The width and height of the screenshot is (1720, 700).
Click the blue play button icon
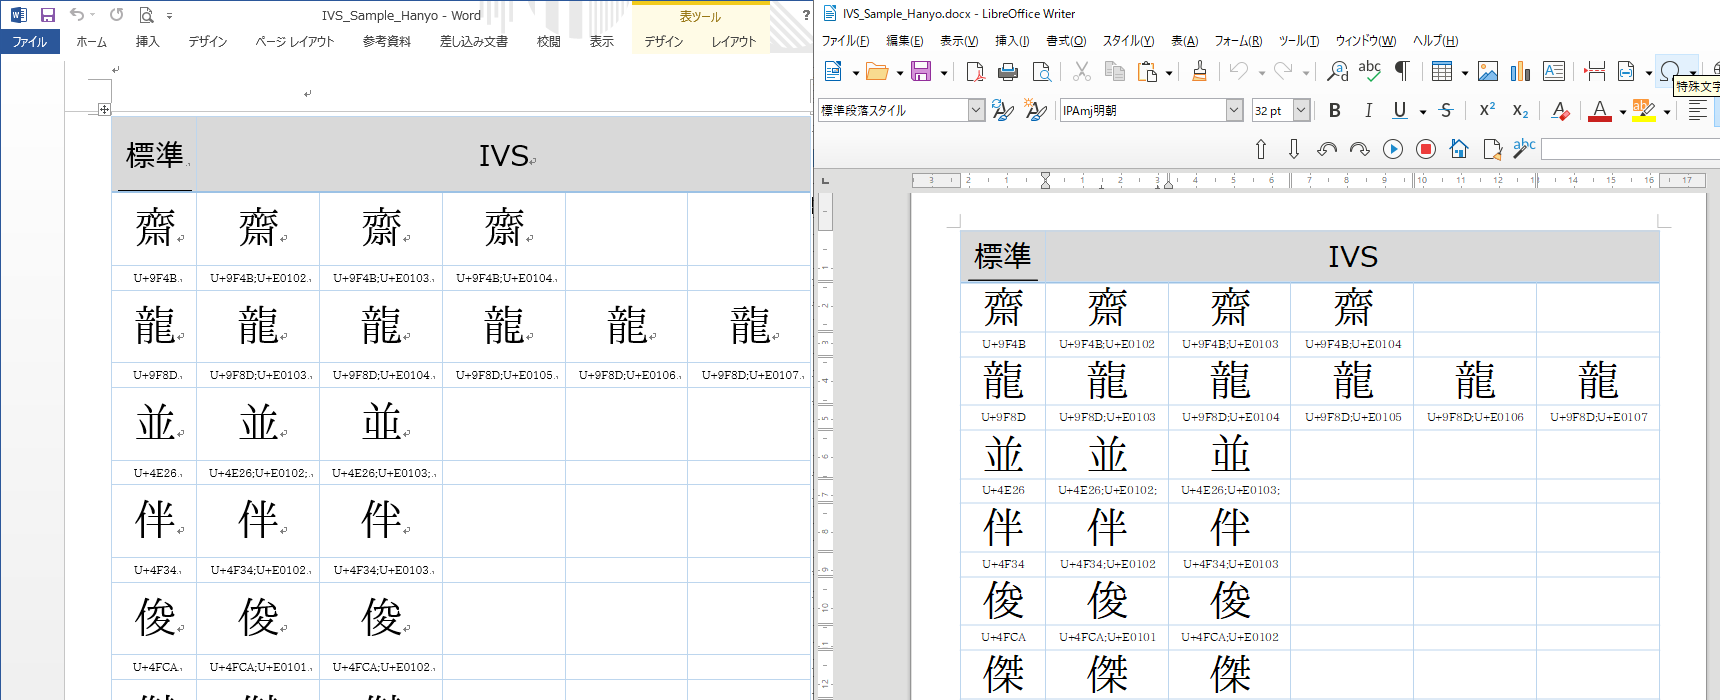click(x=1393, y=149)
